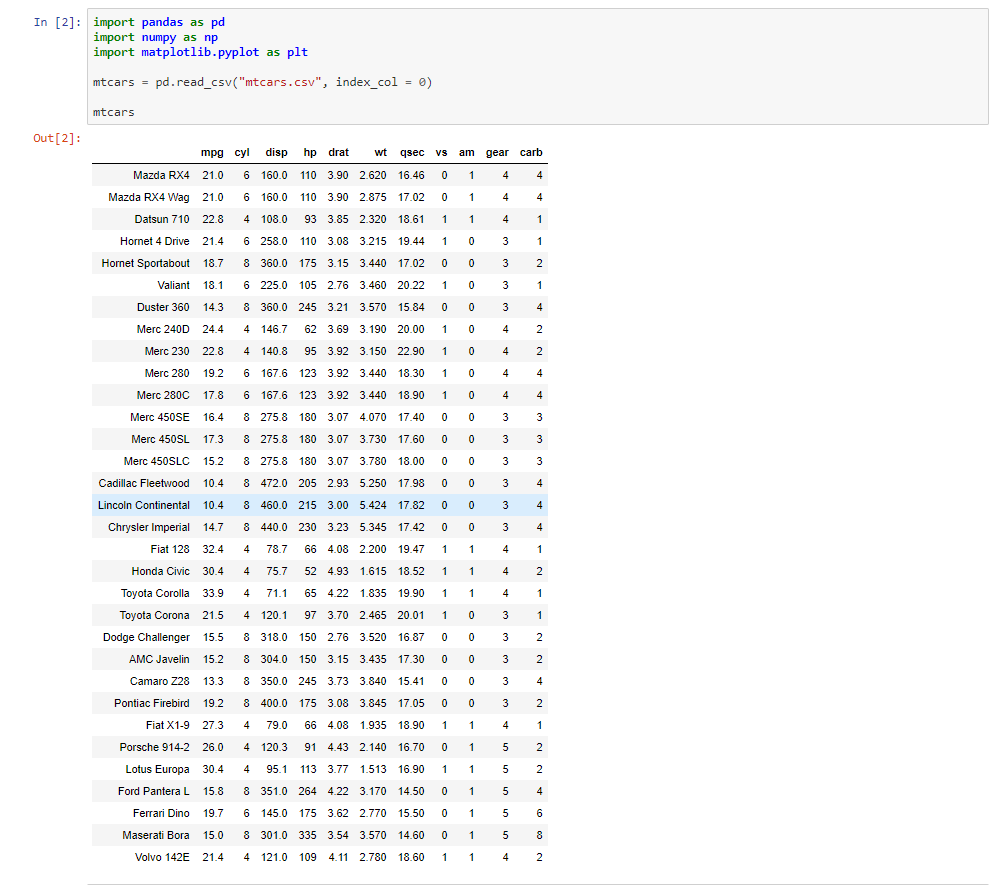Select the Merc 450SE row label
The width and height of the screenshot is (1003, 885).
tap(160, 417)
